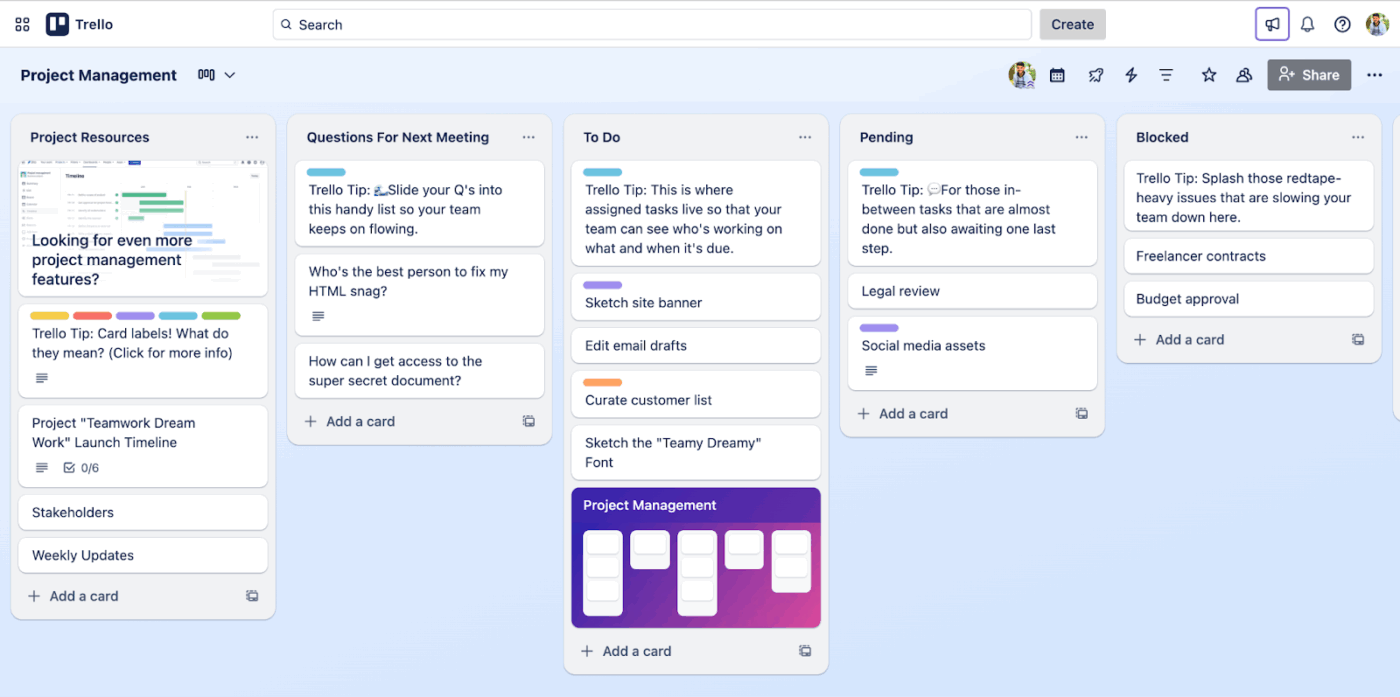Toggle the checklist on Launch Timeline card
Screen dimensions: 1400x697
click(x=70, y=467)
